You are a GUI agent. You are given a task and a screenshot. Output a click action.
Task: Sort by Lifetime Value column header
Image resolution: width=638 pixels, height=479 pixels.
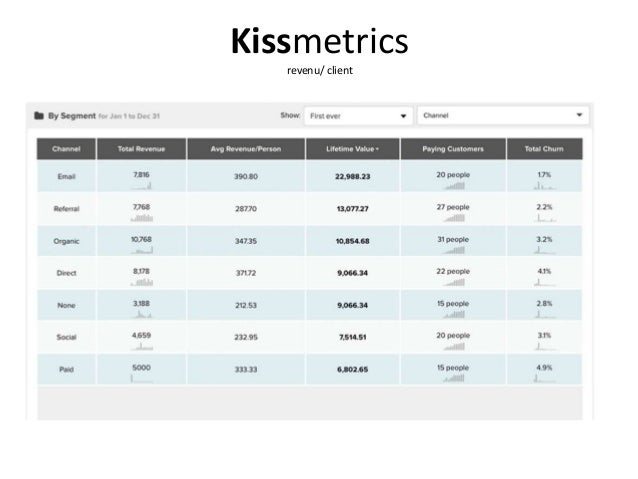tap(352, 149)
